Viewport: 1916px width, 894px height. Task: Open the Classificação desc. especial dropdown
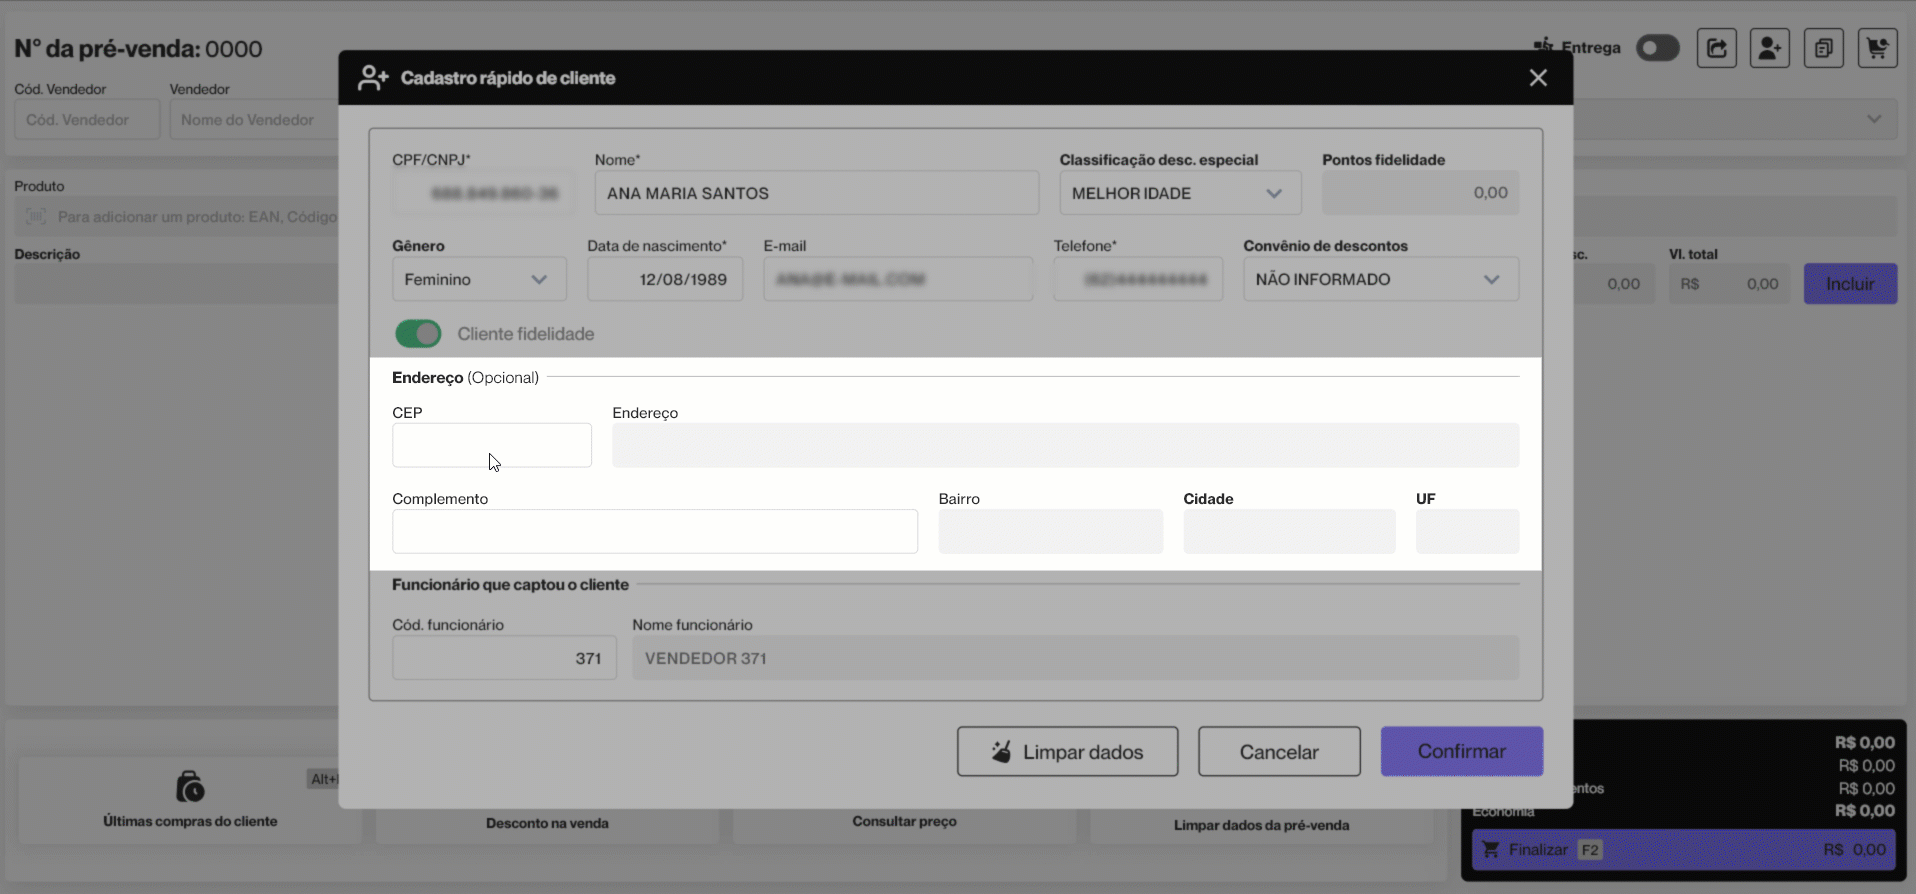1180,193
